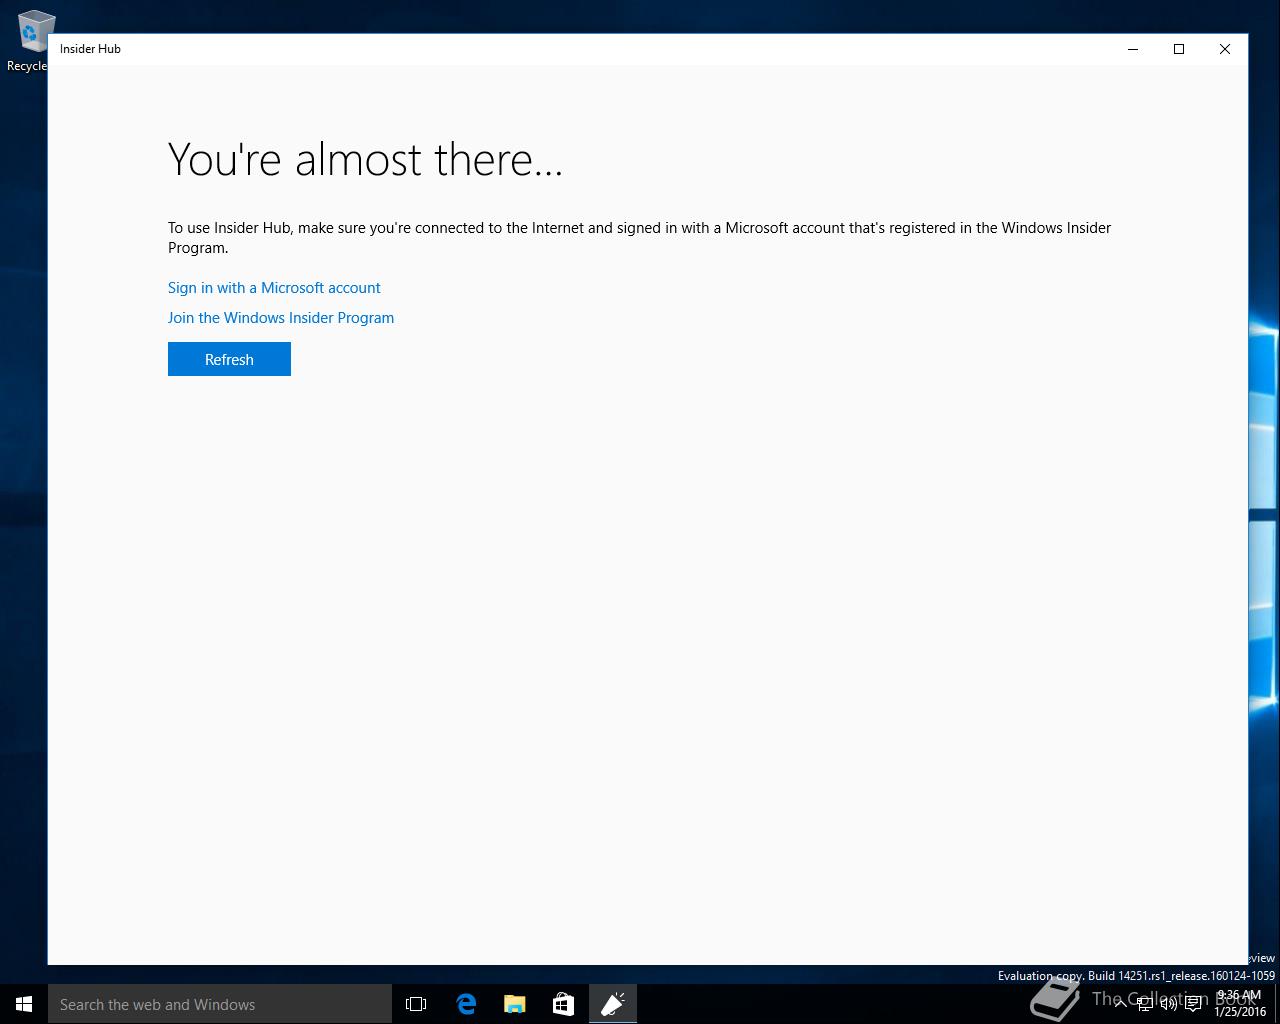
Task: Minimize the Insider Hub window
Action: pyautogui.click(x=1133, y=49)
